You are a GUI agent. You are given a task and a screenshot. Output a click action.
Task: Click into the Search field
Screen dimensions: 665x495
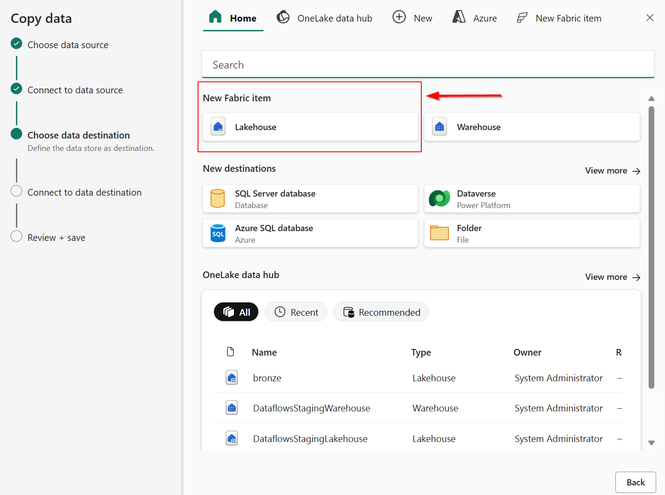(428, 64)
